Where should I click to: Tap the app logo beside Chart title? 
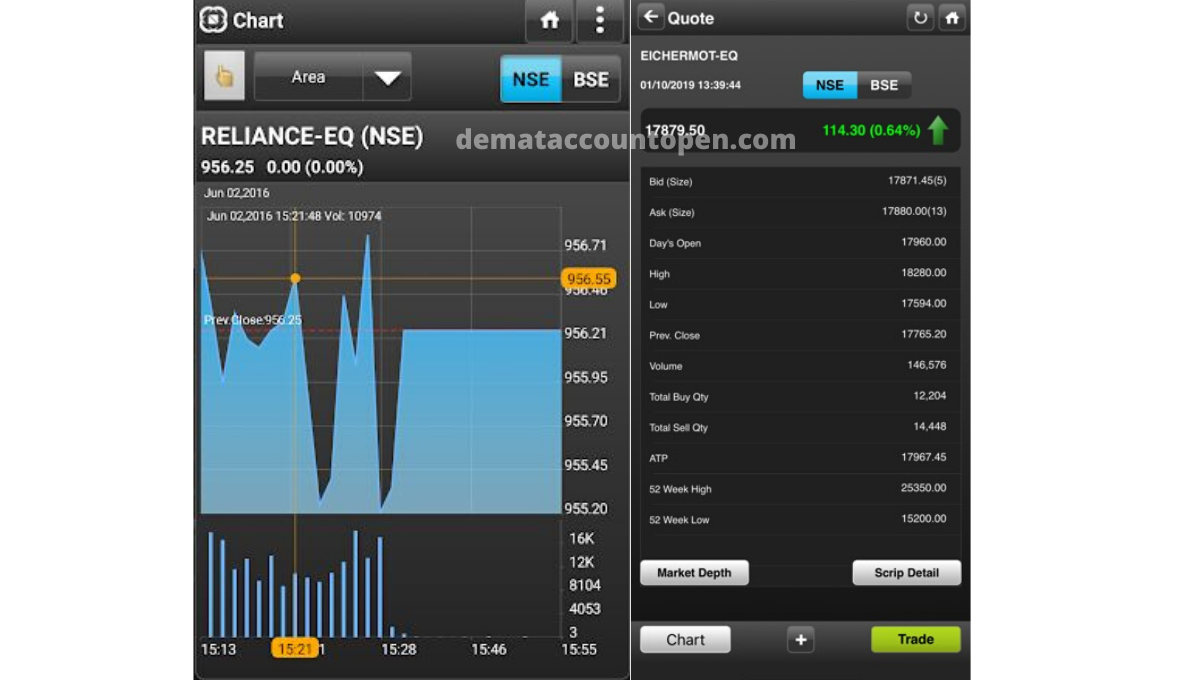(x=213, y=20)
